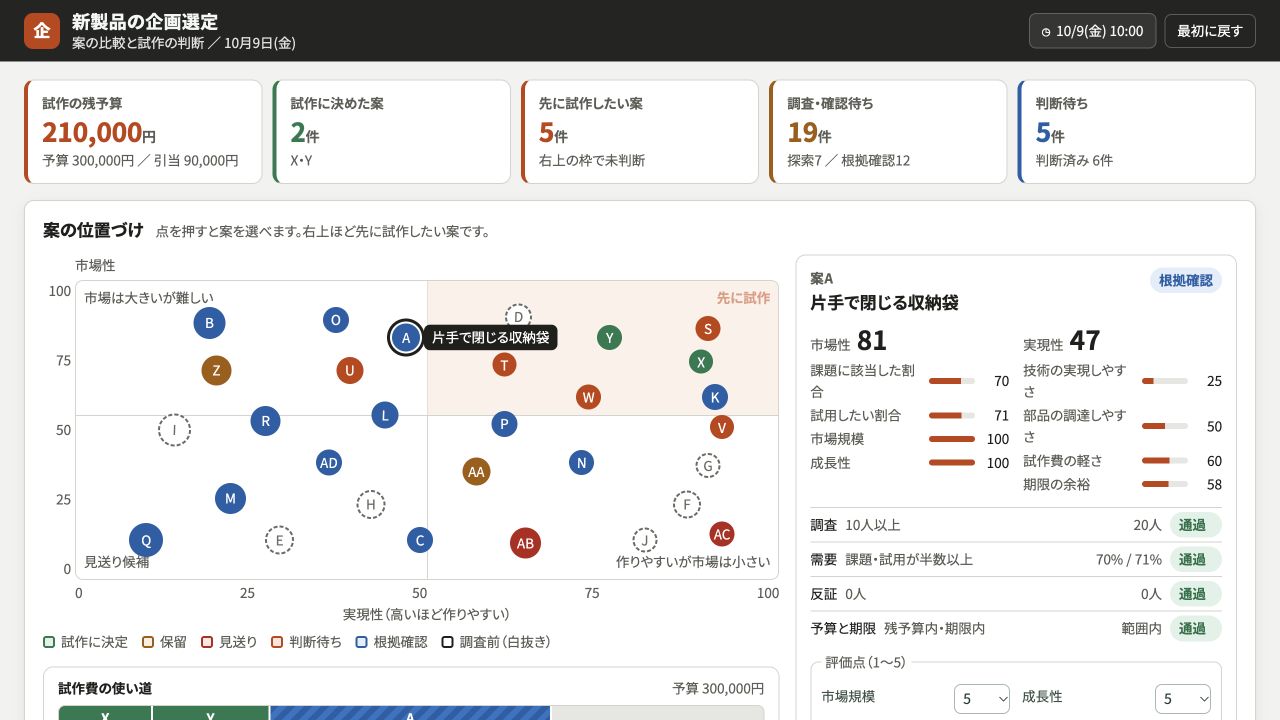Pick the blue point L
This screenshot has width=1280, height=720.
tap(385, 415)
